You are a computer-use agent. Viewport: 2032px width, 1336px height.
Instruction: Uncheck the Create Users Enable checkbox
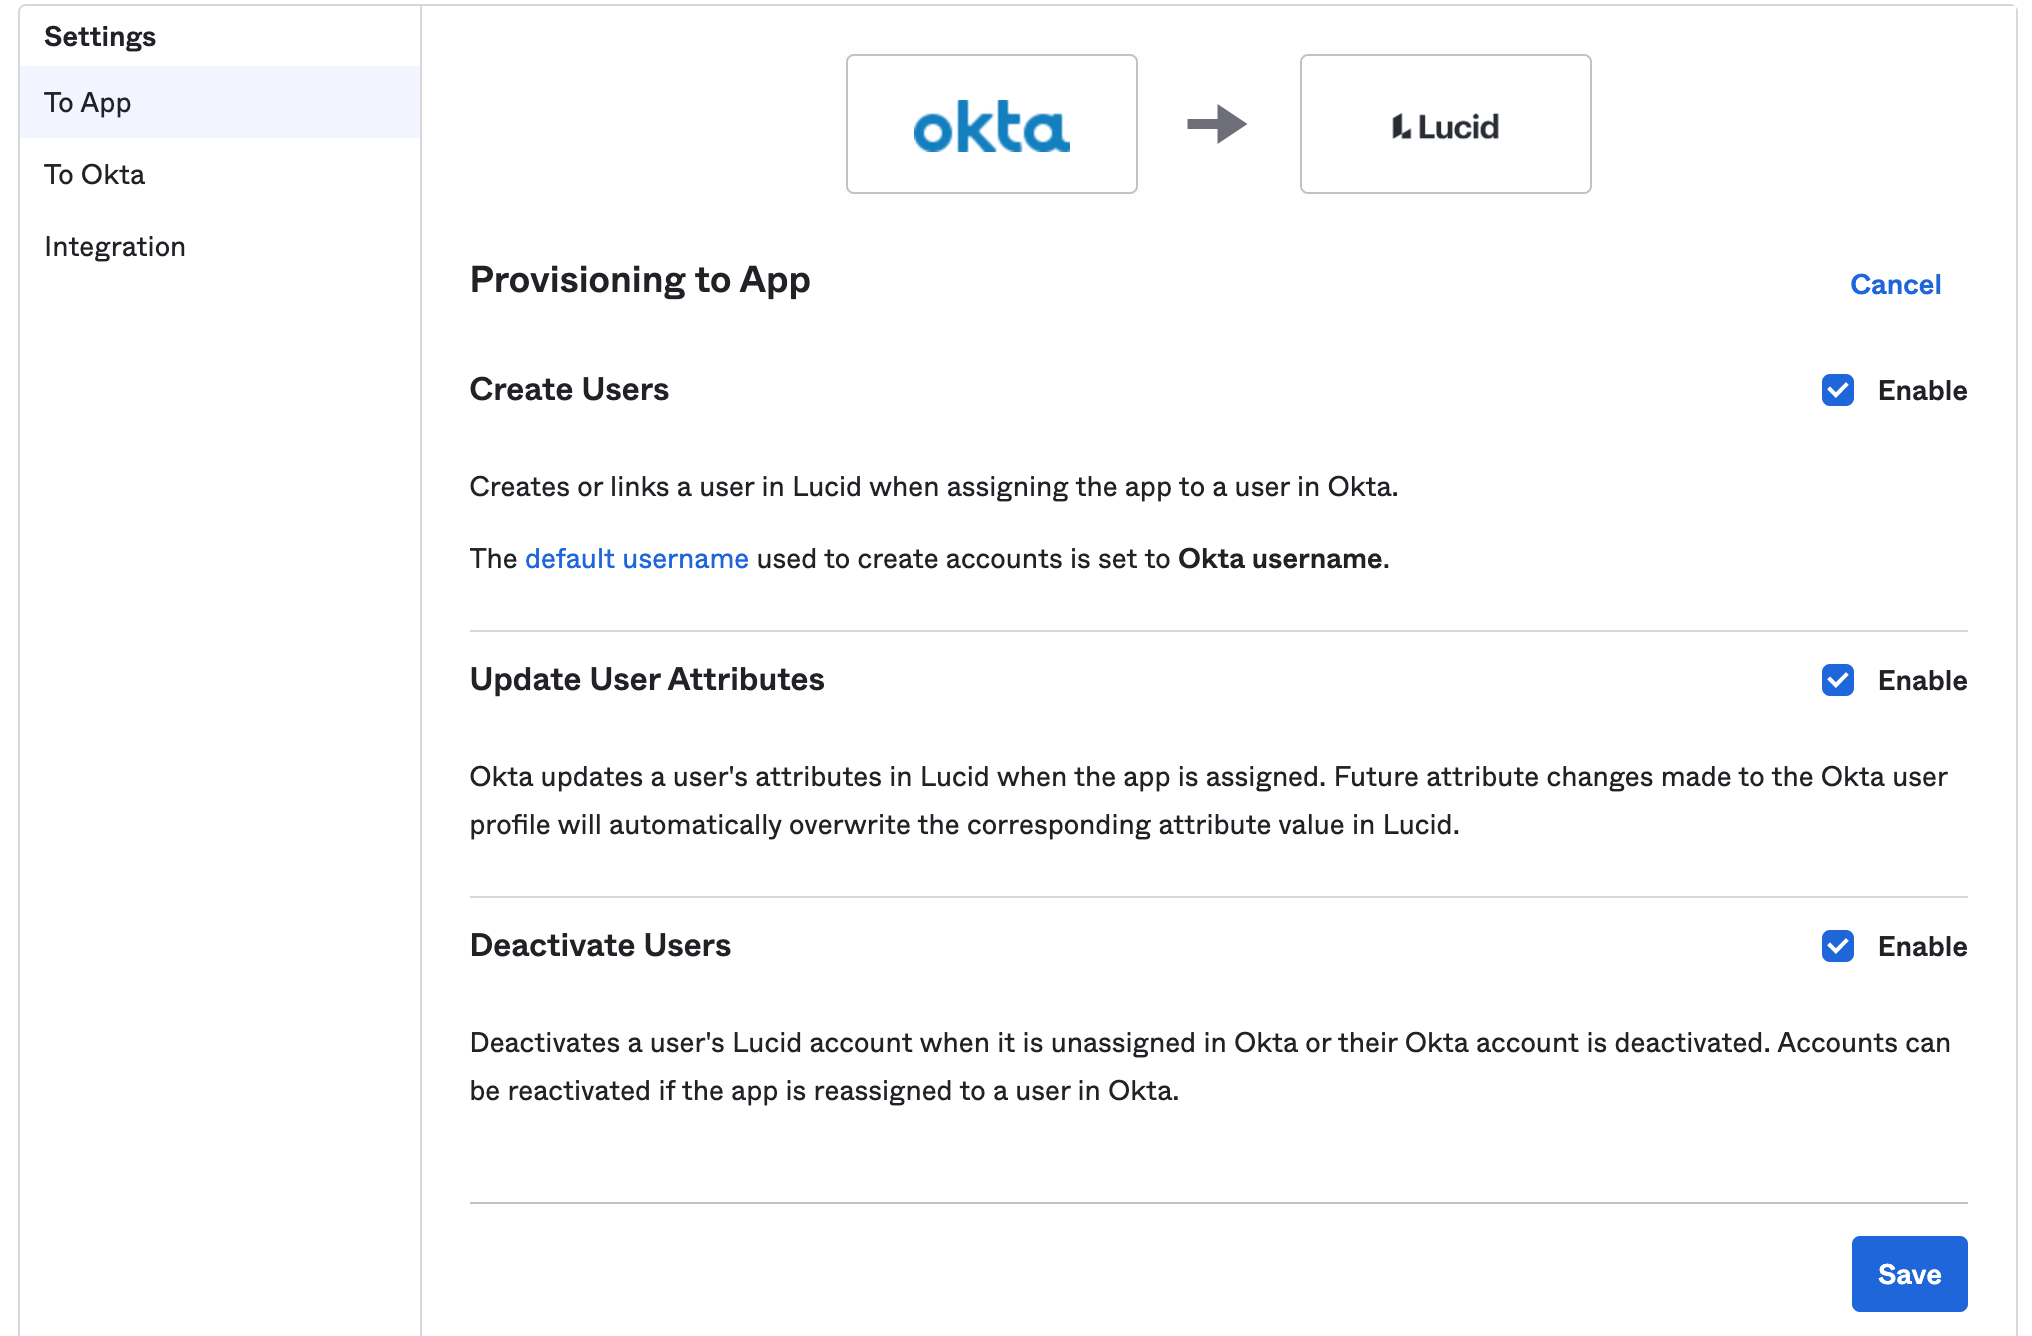click(x=1837, y=390)
